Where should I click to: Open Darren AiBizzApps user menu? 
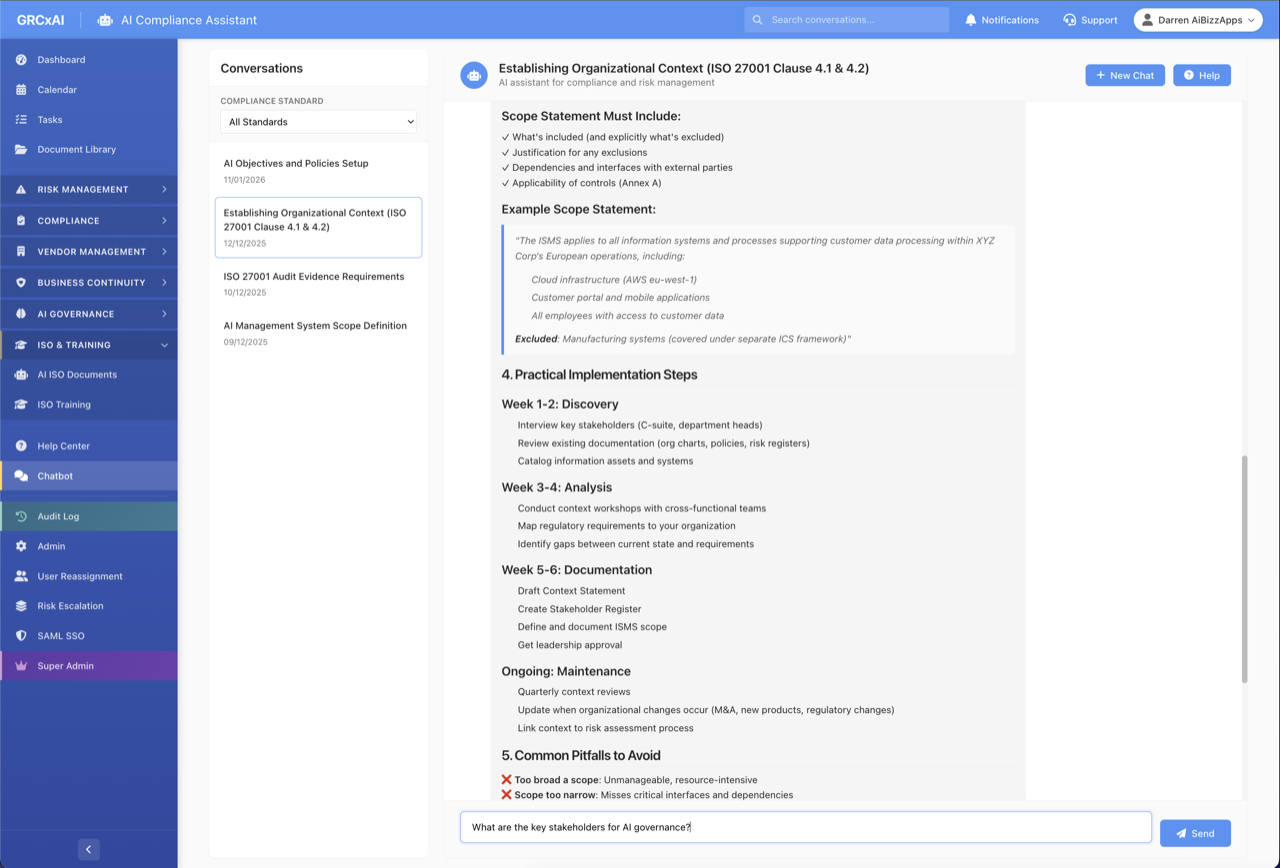[x=1197, y=20]
